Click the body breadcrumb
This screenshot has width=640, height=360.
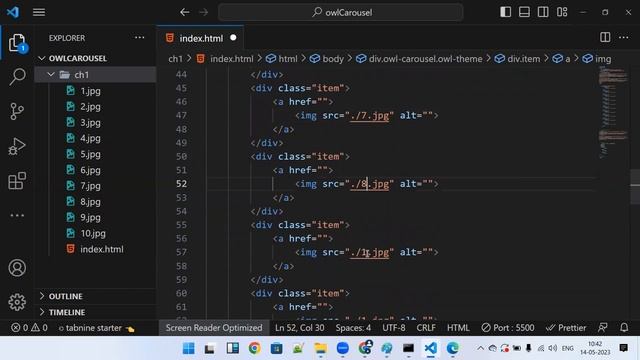pos(327,59)
